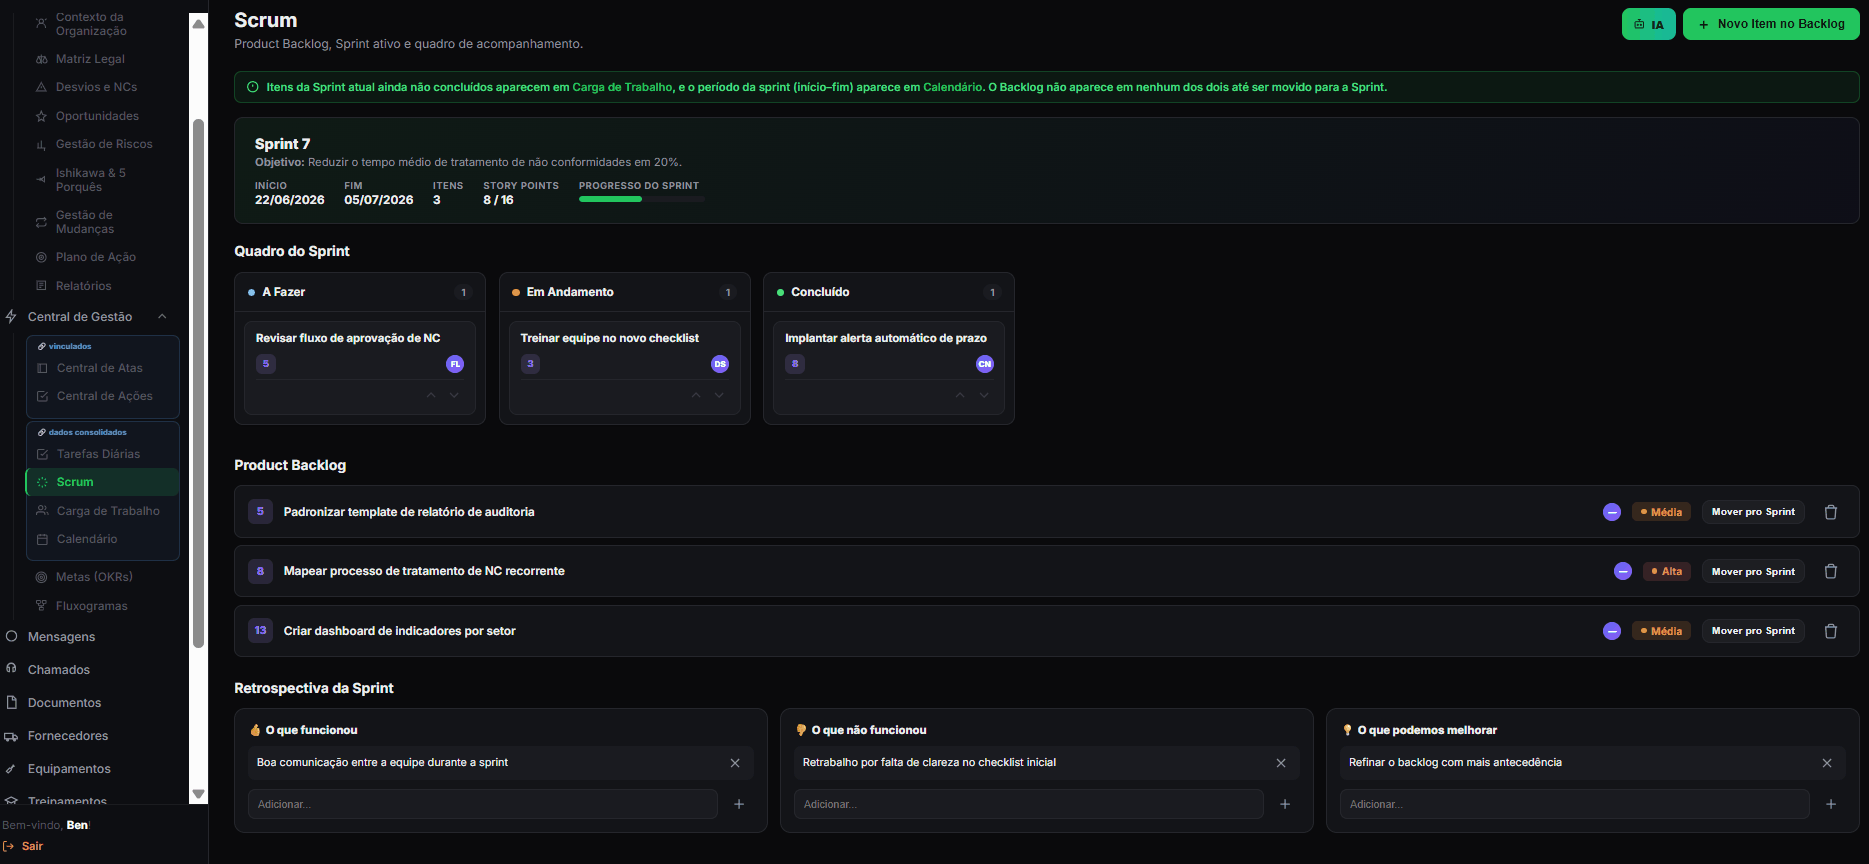Click the DS avatar on Treinar equipe card

click(720, 364)
